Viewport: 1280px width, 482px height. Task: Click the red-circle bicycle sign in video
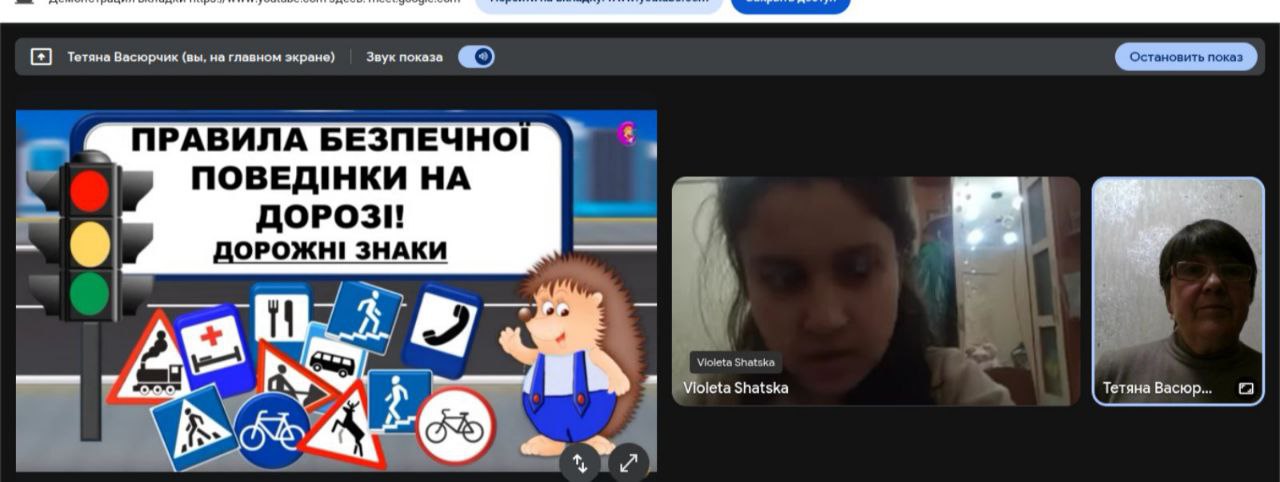pyautogui.click(x=455, y=426)
